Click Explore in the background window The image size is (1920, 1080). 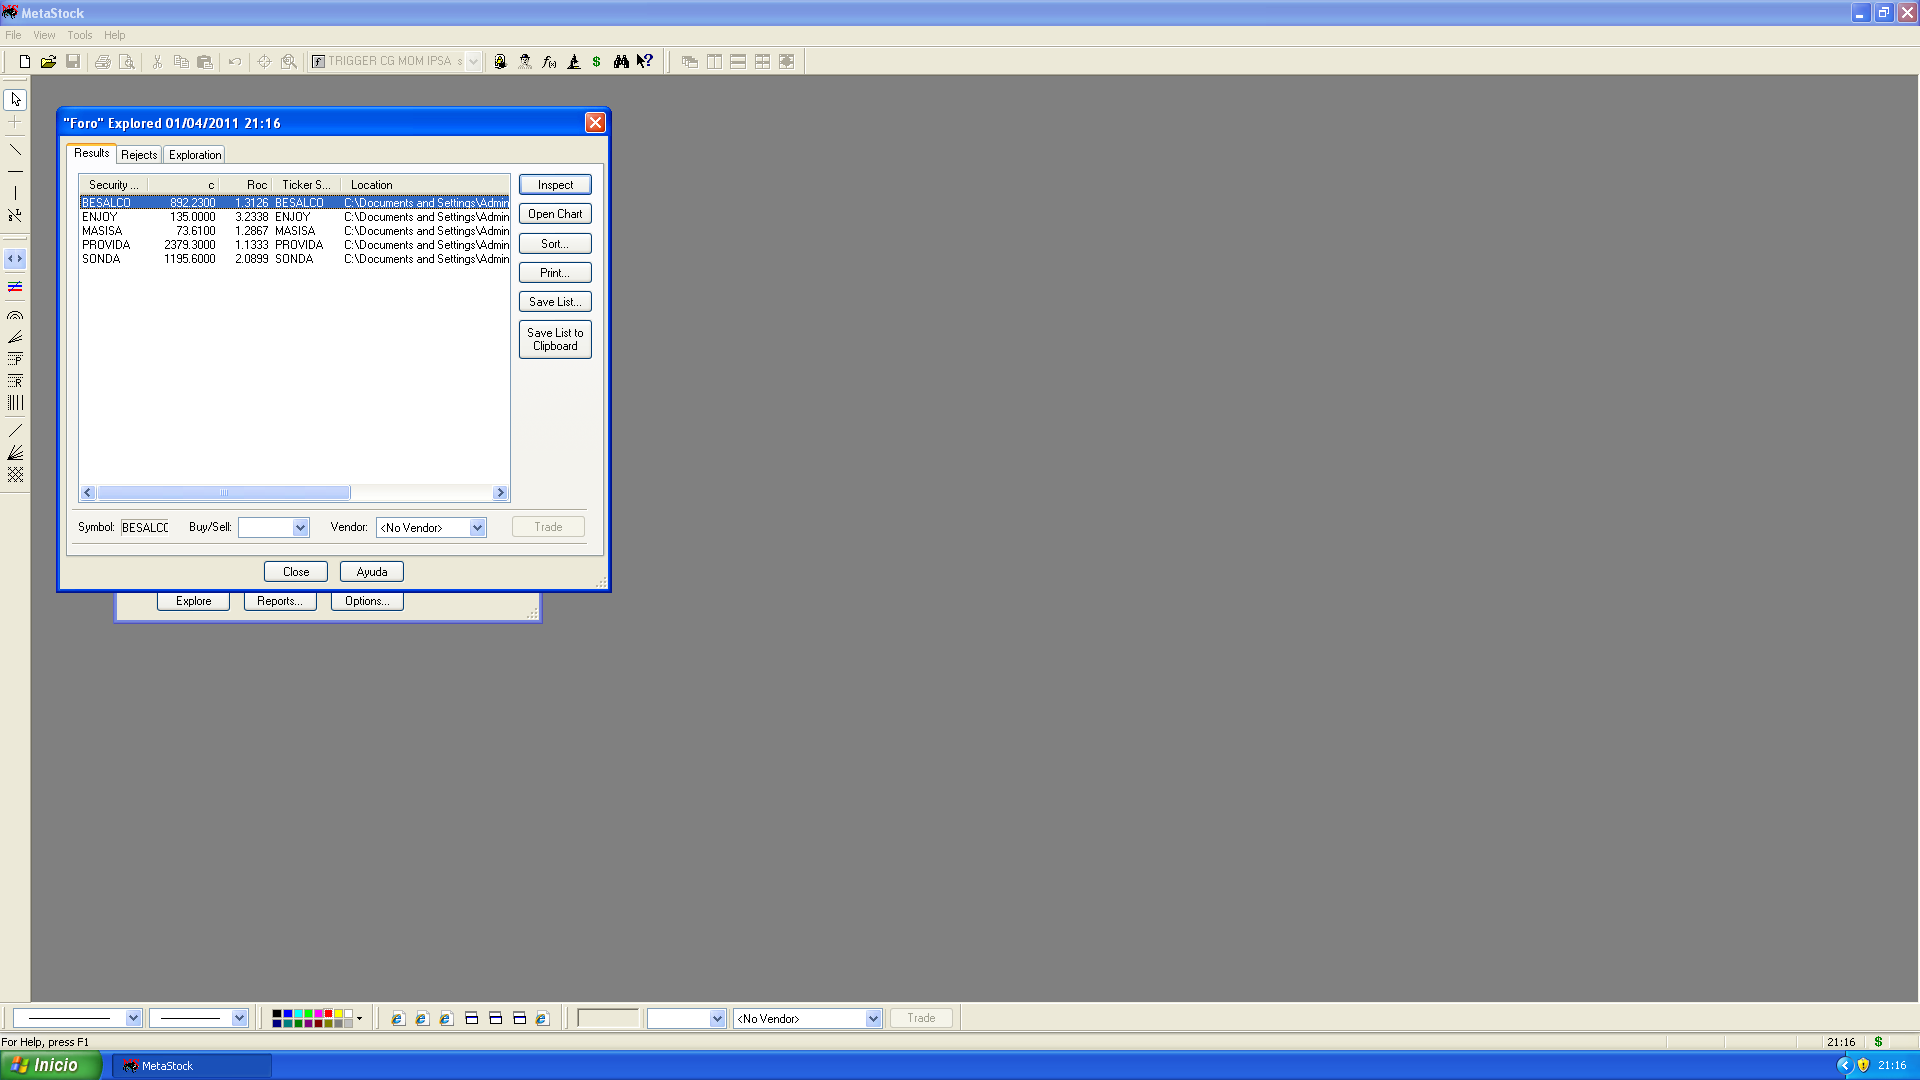(x=193, y=601)
